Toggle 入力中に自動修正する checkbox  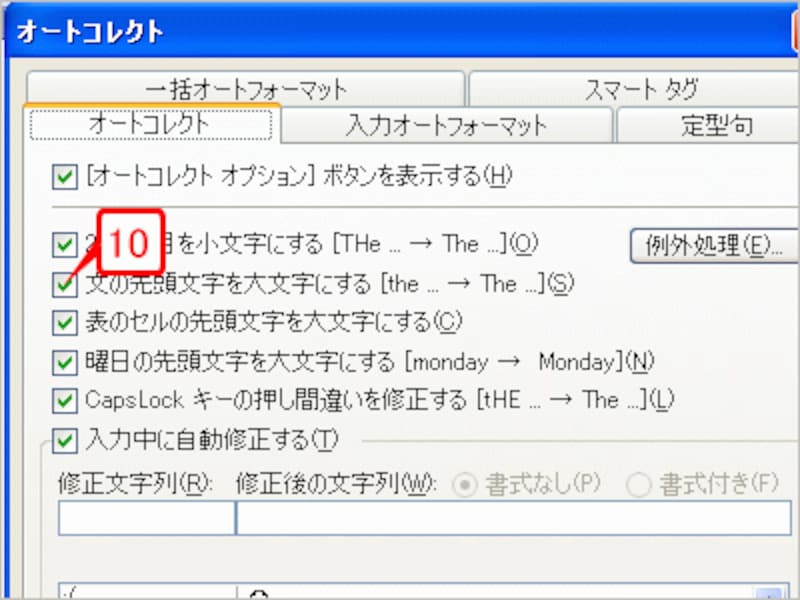(x=65, y=440)
